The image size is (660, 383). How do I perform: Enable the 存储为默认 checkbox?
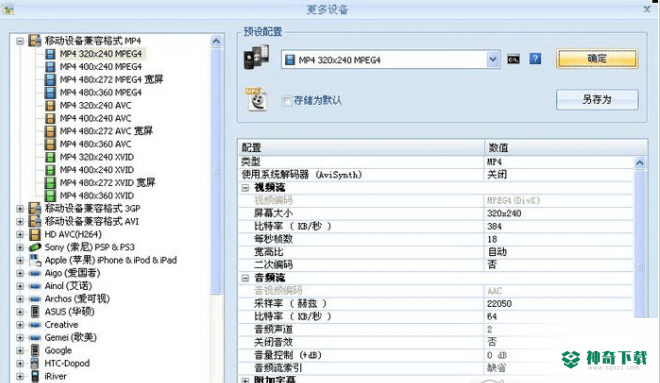point(287,101)
